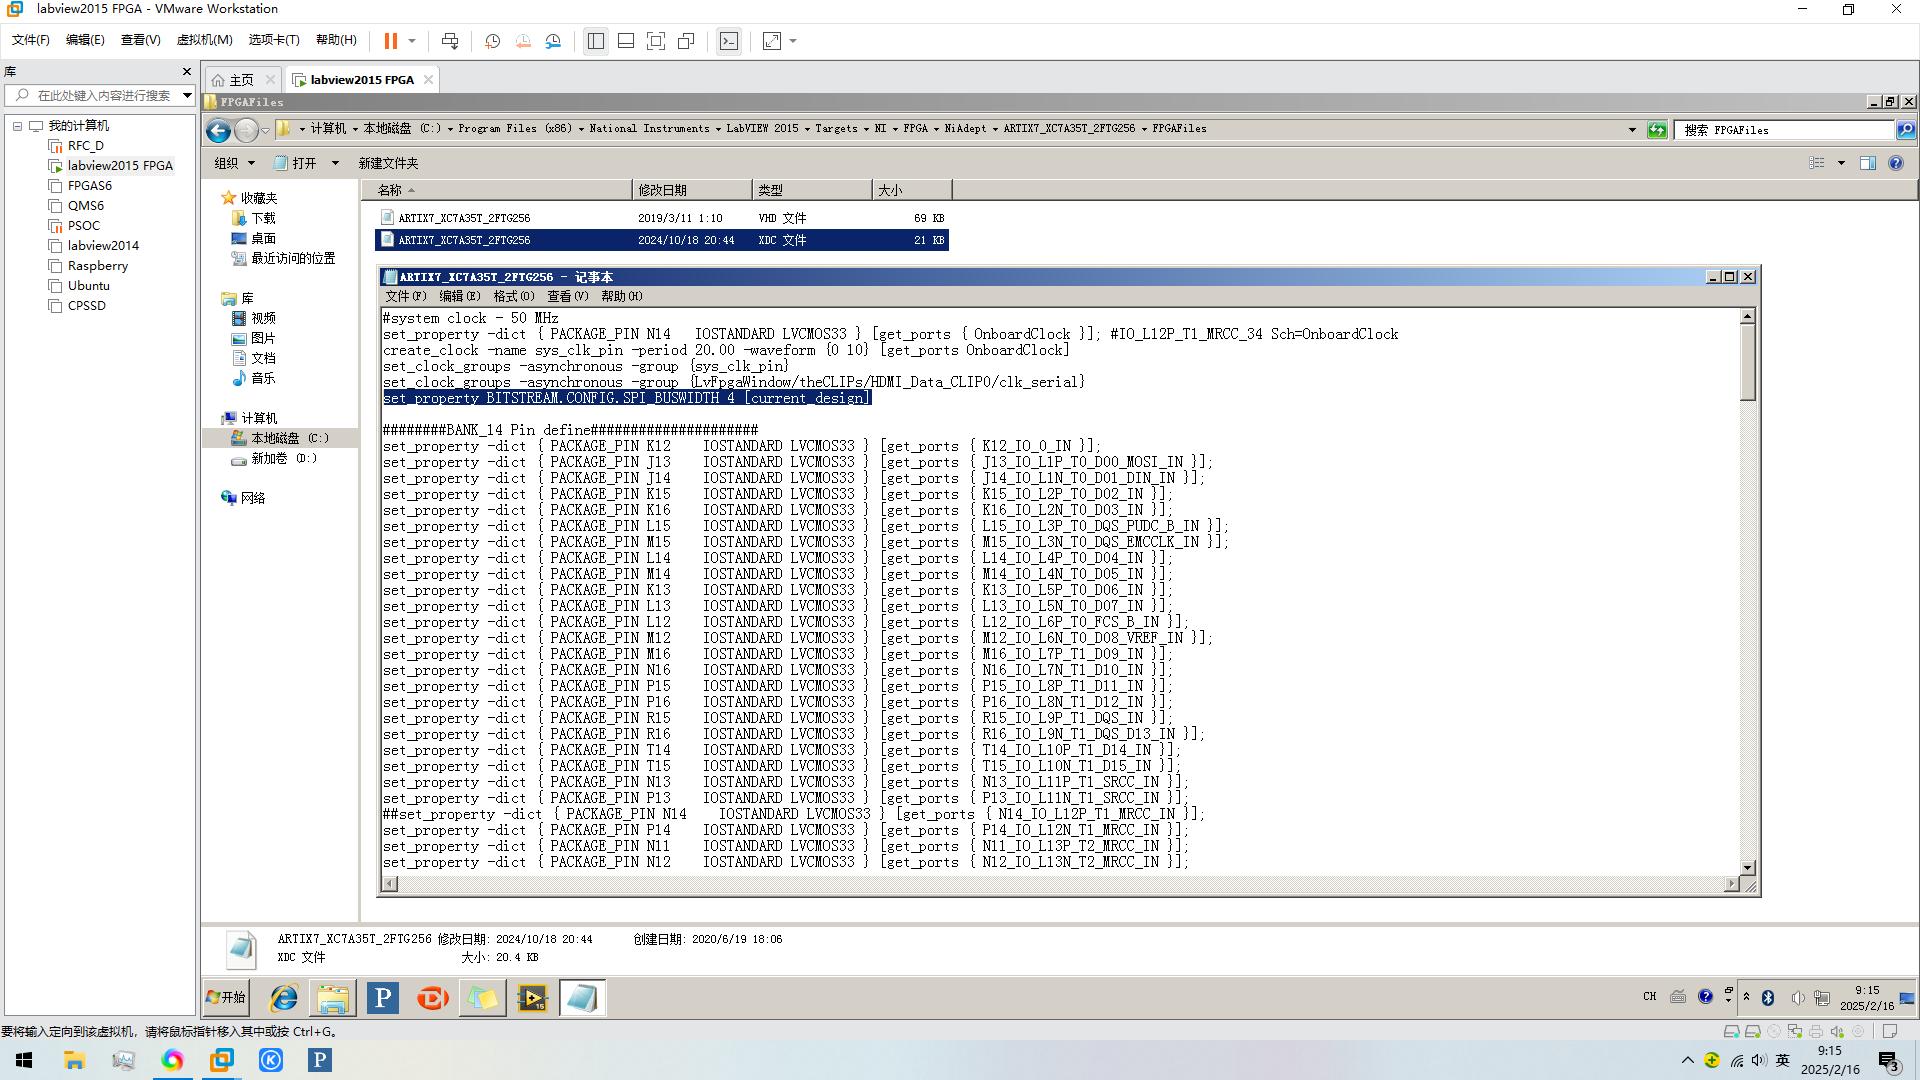Open the console view icon
The width and height of the screenshot is (1920, 1080).
click(729, 41)
